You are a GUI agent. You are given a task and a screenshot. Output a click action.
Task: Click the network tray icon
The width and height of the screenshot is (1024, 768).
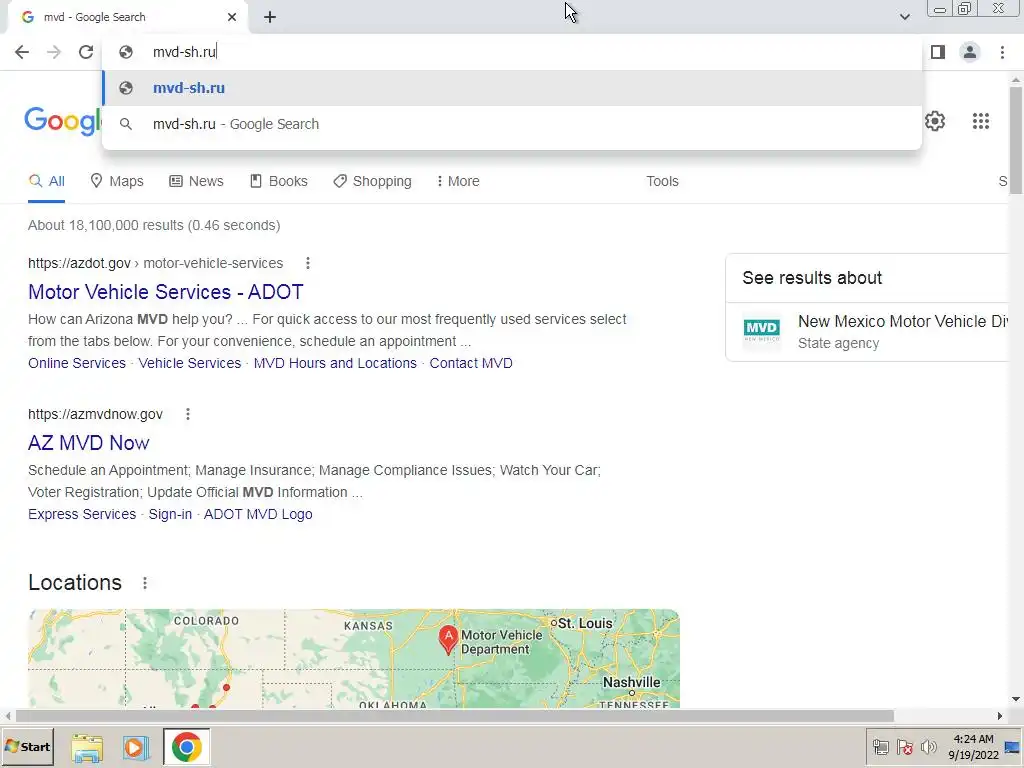point(880,747)
